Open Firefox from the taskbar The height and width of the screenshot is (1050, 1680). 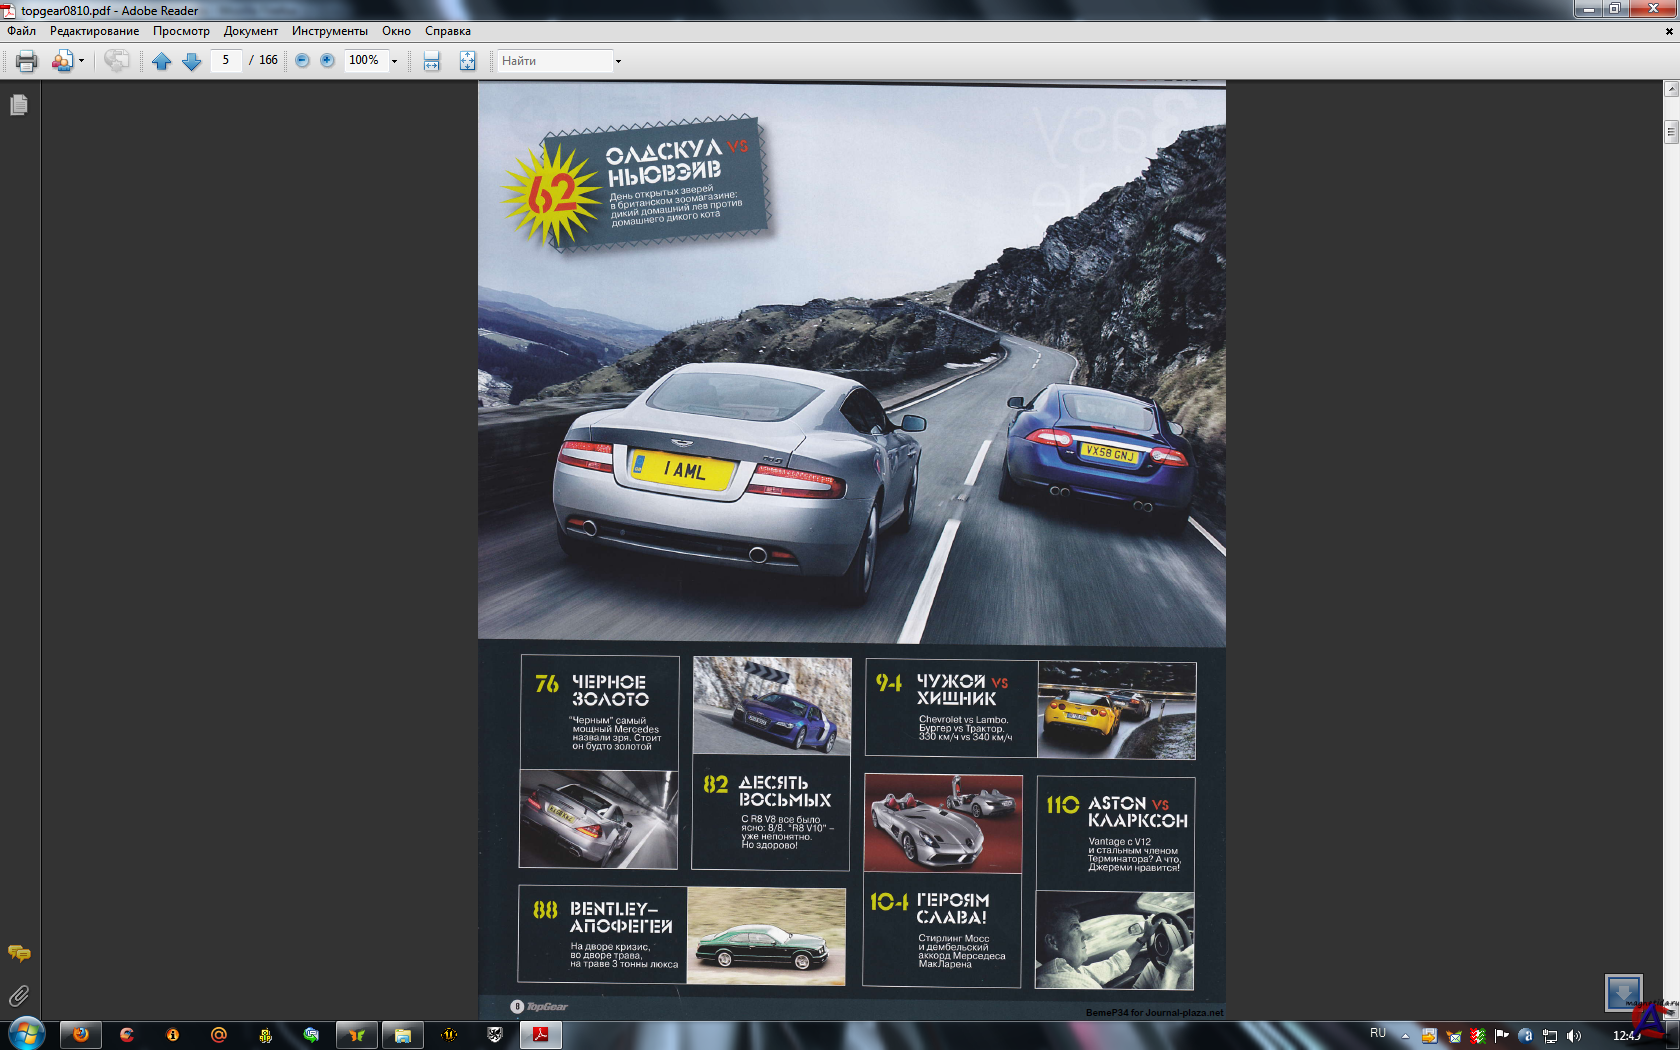81,1035
